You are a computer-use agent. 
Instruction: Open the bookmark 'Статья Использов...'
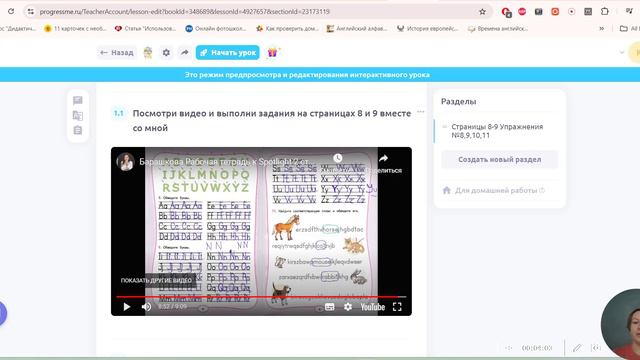point(145,29)
